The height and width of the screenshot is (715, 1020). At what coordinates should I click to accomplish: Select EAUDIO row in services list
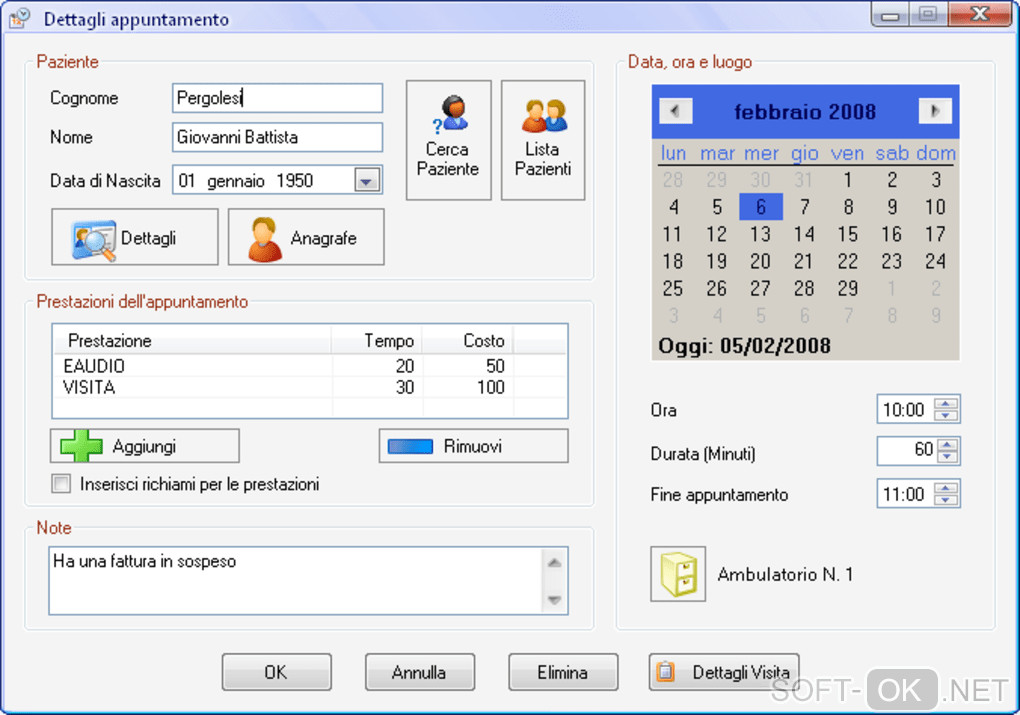click(309, 366)
